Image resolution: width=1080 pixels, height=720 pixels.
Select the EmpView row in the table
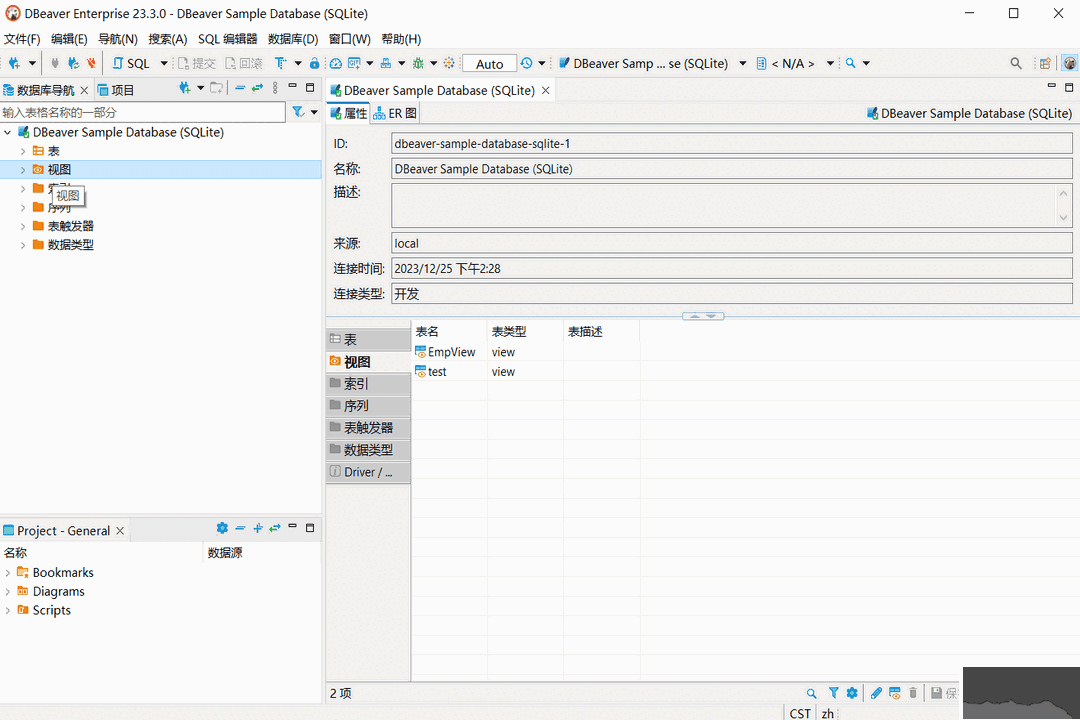point(451,352)
